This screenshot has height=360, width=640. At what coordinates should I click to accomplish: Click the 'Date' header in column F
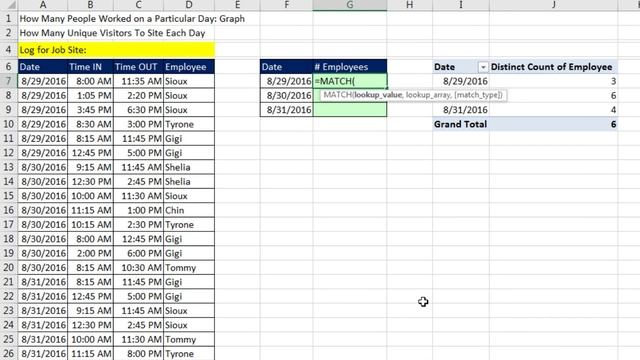(287, 67)
